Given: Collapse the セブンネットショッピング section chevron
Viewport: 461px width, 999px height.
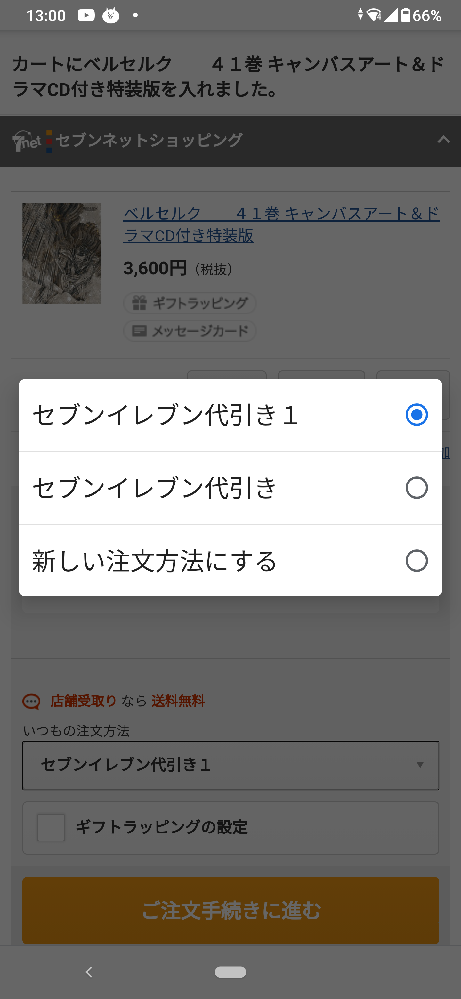Looking at the screenshot, I should [443, 140].
